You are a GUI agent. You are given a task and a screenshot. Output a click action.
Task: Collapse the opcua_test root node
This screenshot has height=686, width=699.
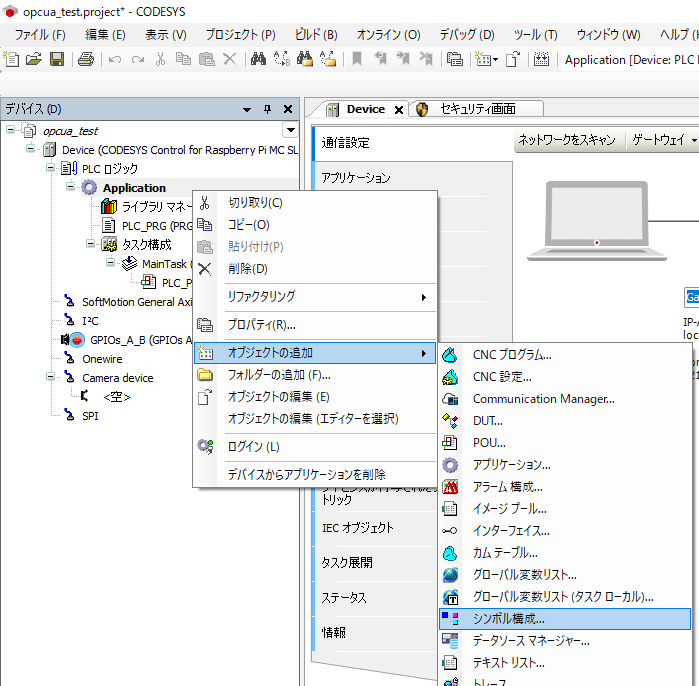[11, 130]
